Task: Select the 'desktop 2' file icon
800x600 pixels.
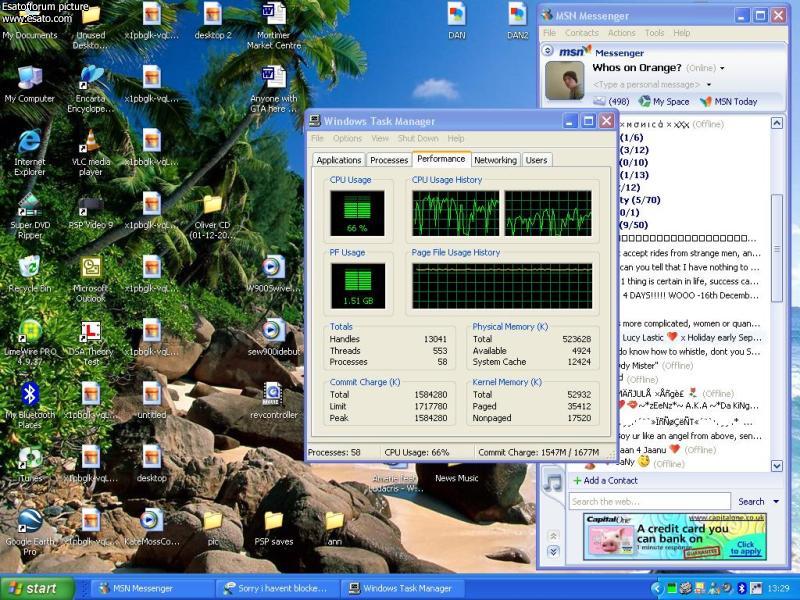Action: click(213, 21)
